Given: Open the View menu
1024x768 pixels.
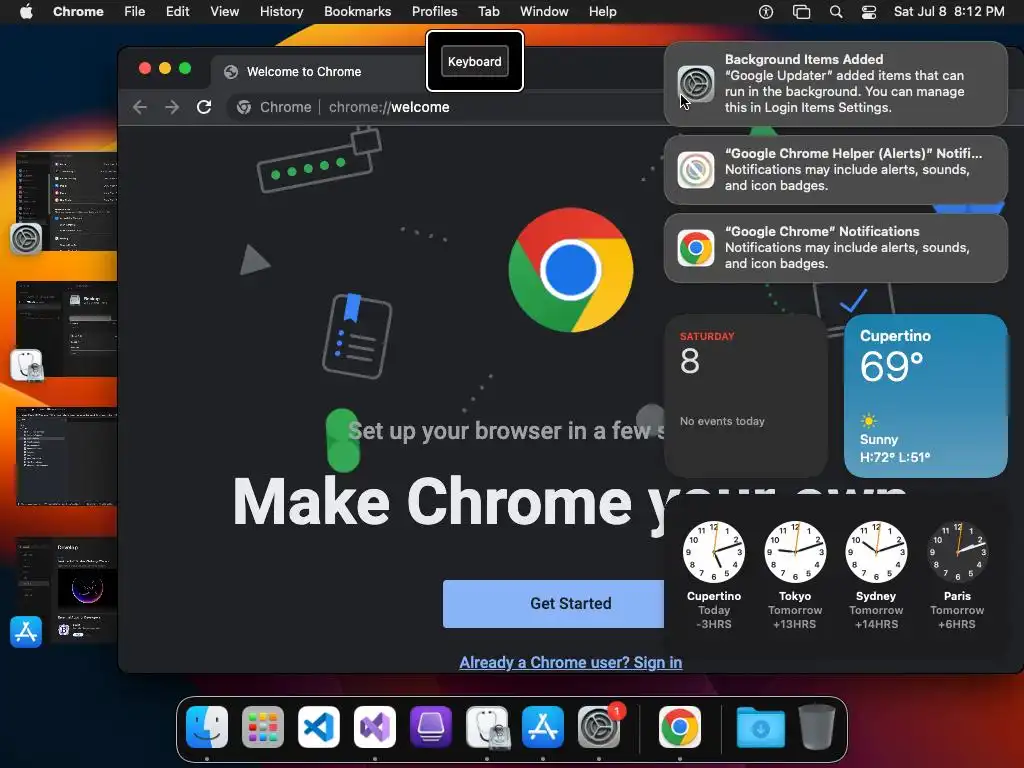Looking at the screenshot, I should 224,12.
